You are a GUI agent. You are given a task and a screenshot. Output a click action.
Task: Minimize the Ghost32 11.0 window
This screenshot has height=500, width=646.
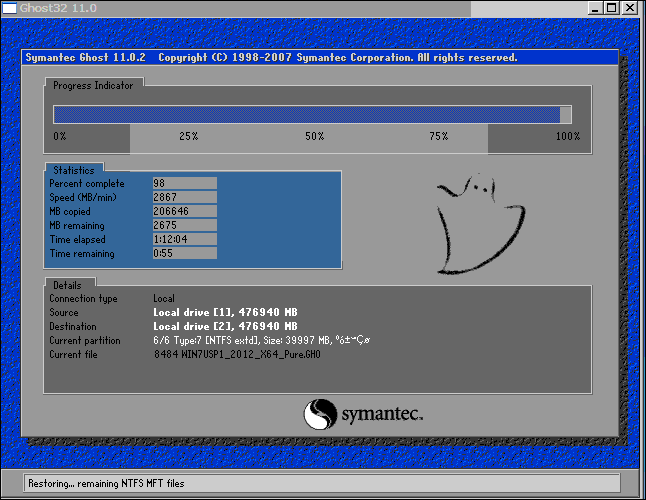(x=594, y=8)
